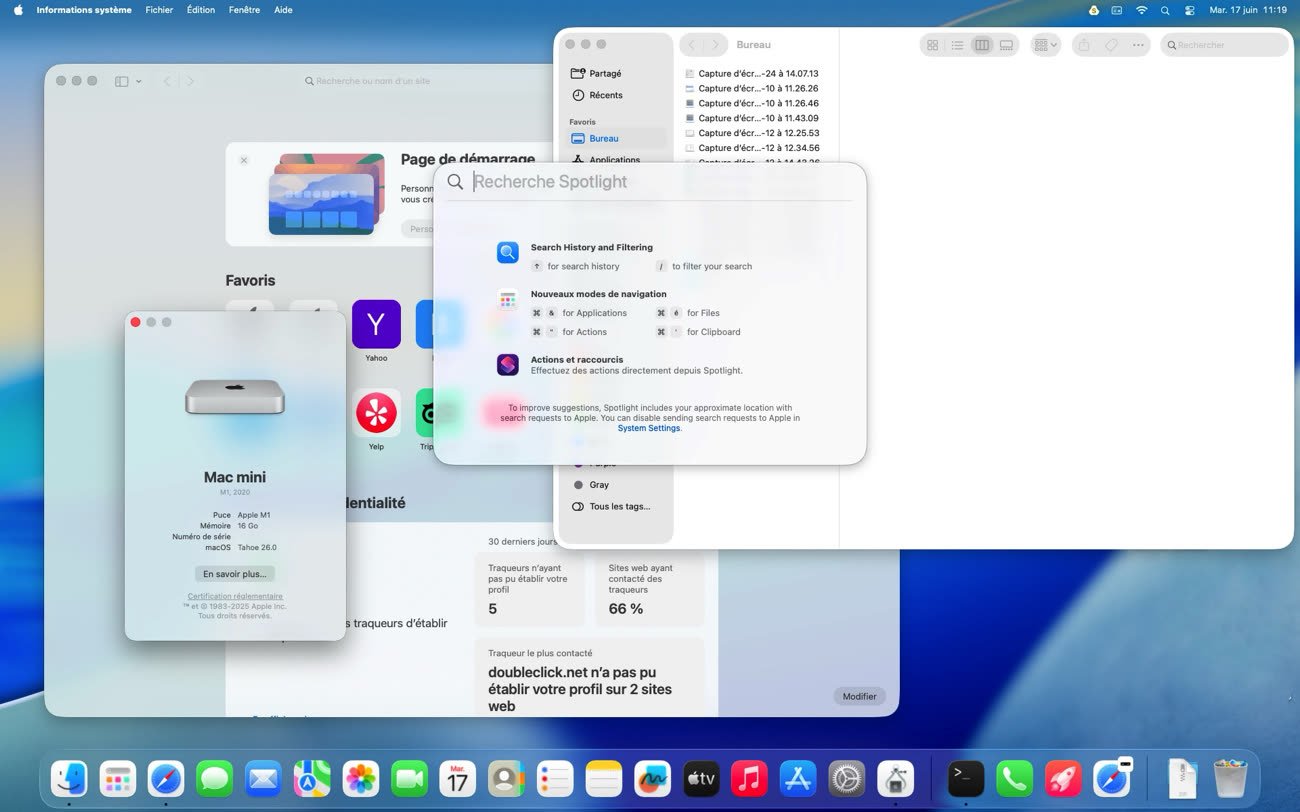This screenshot has width=1300, height=812.
Task: Switch Finder to gallery view
Action: point(1006,45)
